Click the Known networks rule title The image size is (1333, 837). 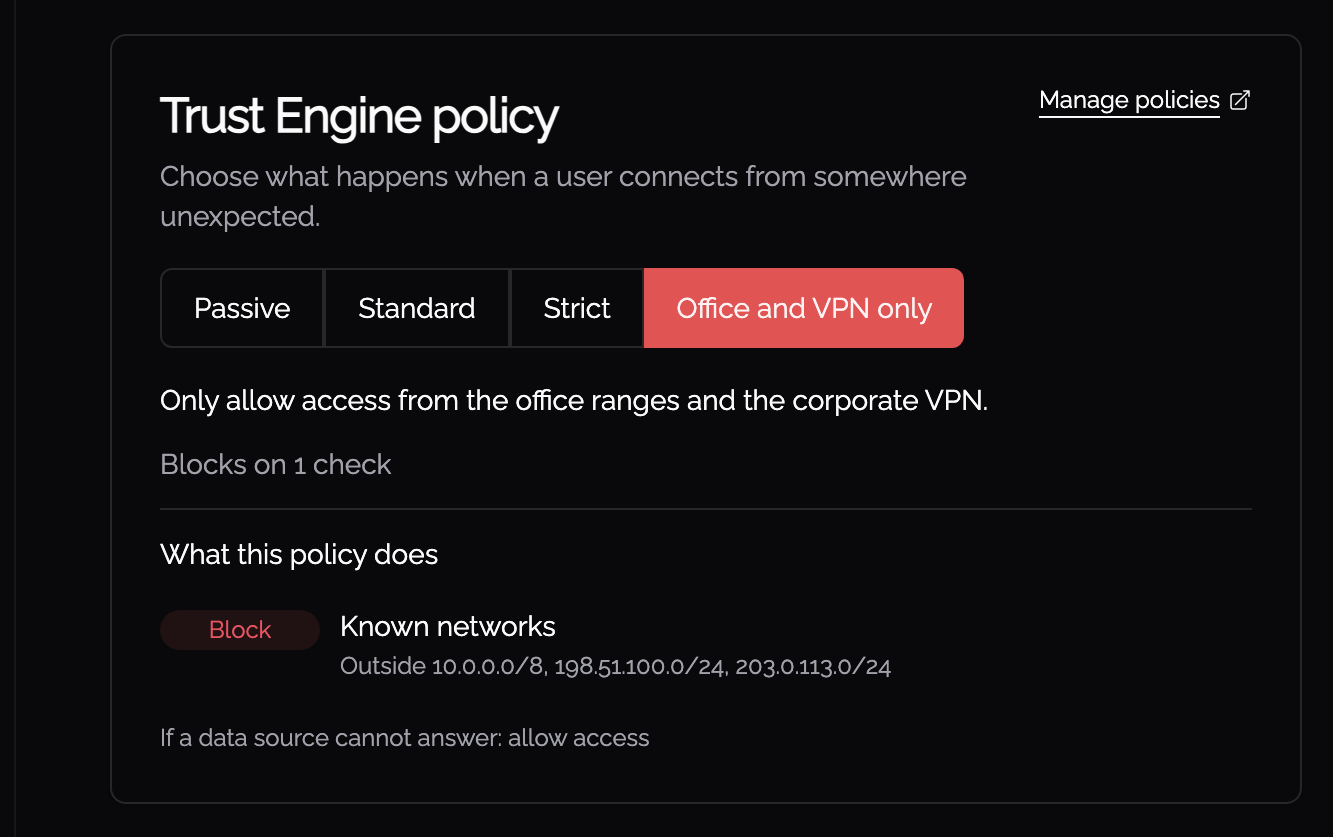(x=448, y=627)
